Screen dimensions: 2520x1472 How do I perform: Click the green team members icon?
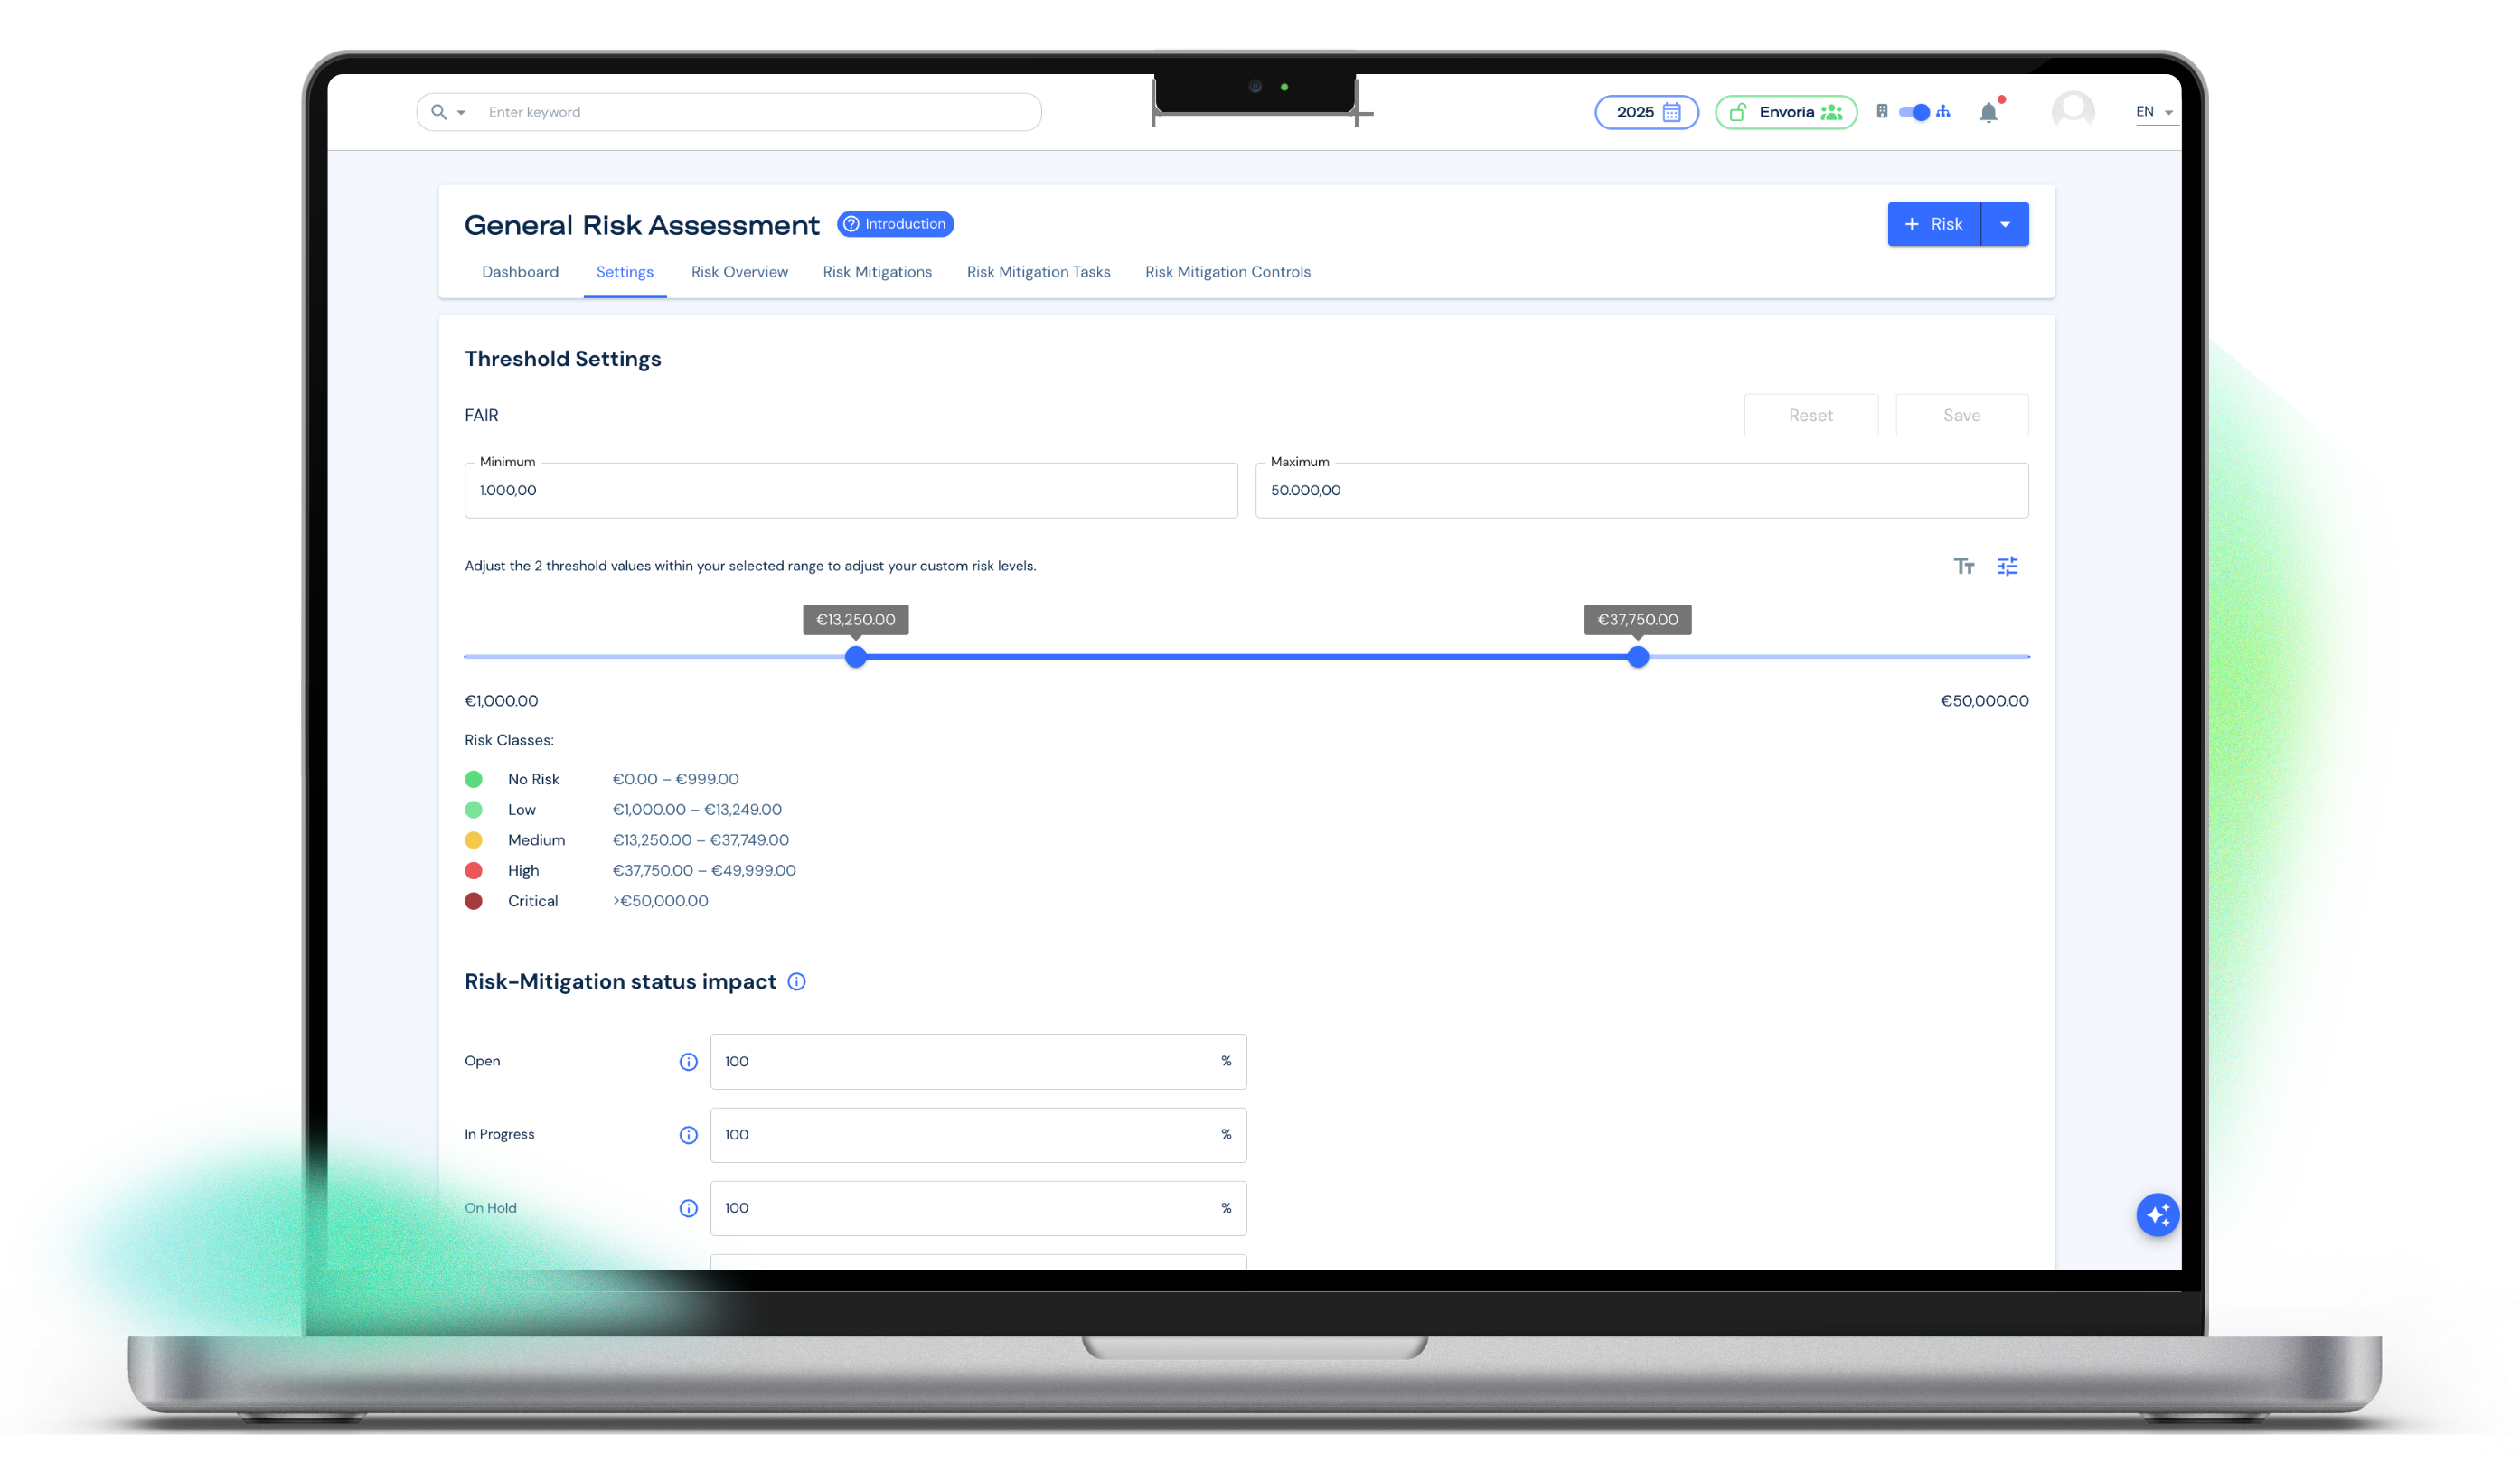click(1831, 112)
